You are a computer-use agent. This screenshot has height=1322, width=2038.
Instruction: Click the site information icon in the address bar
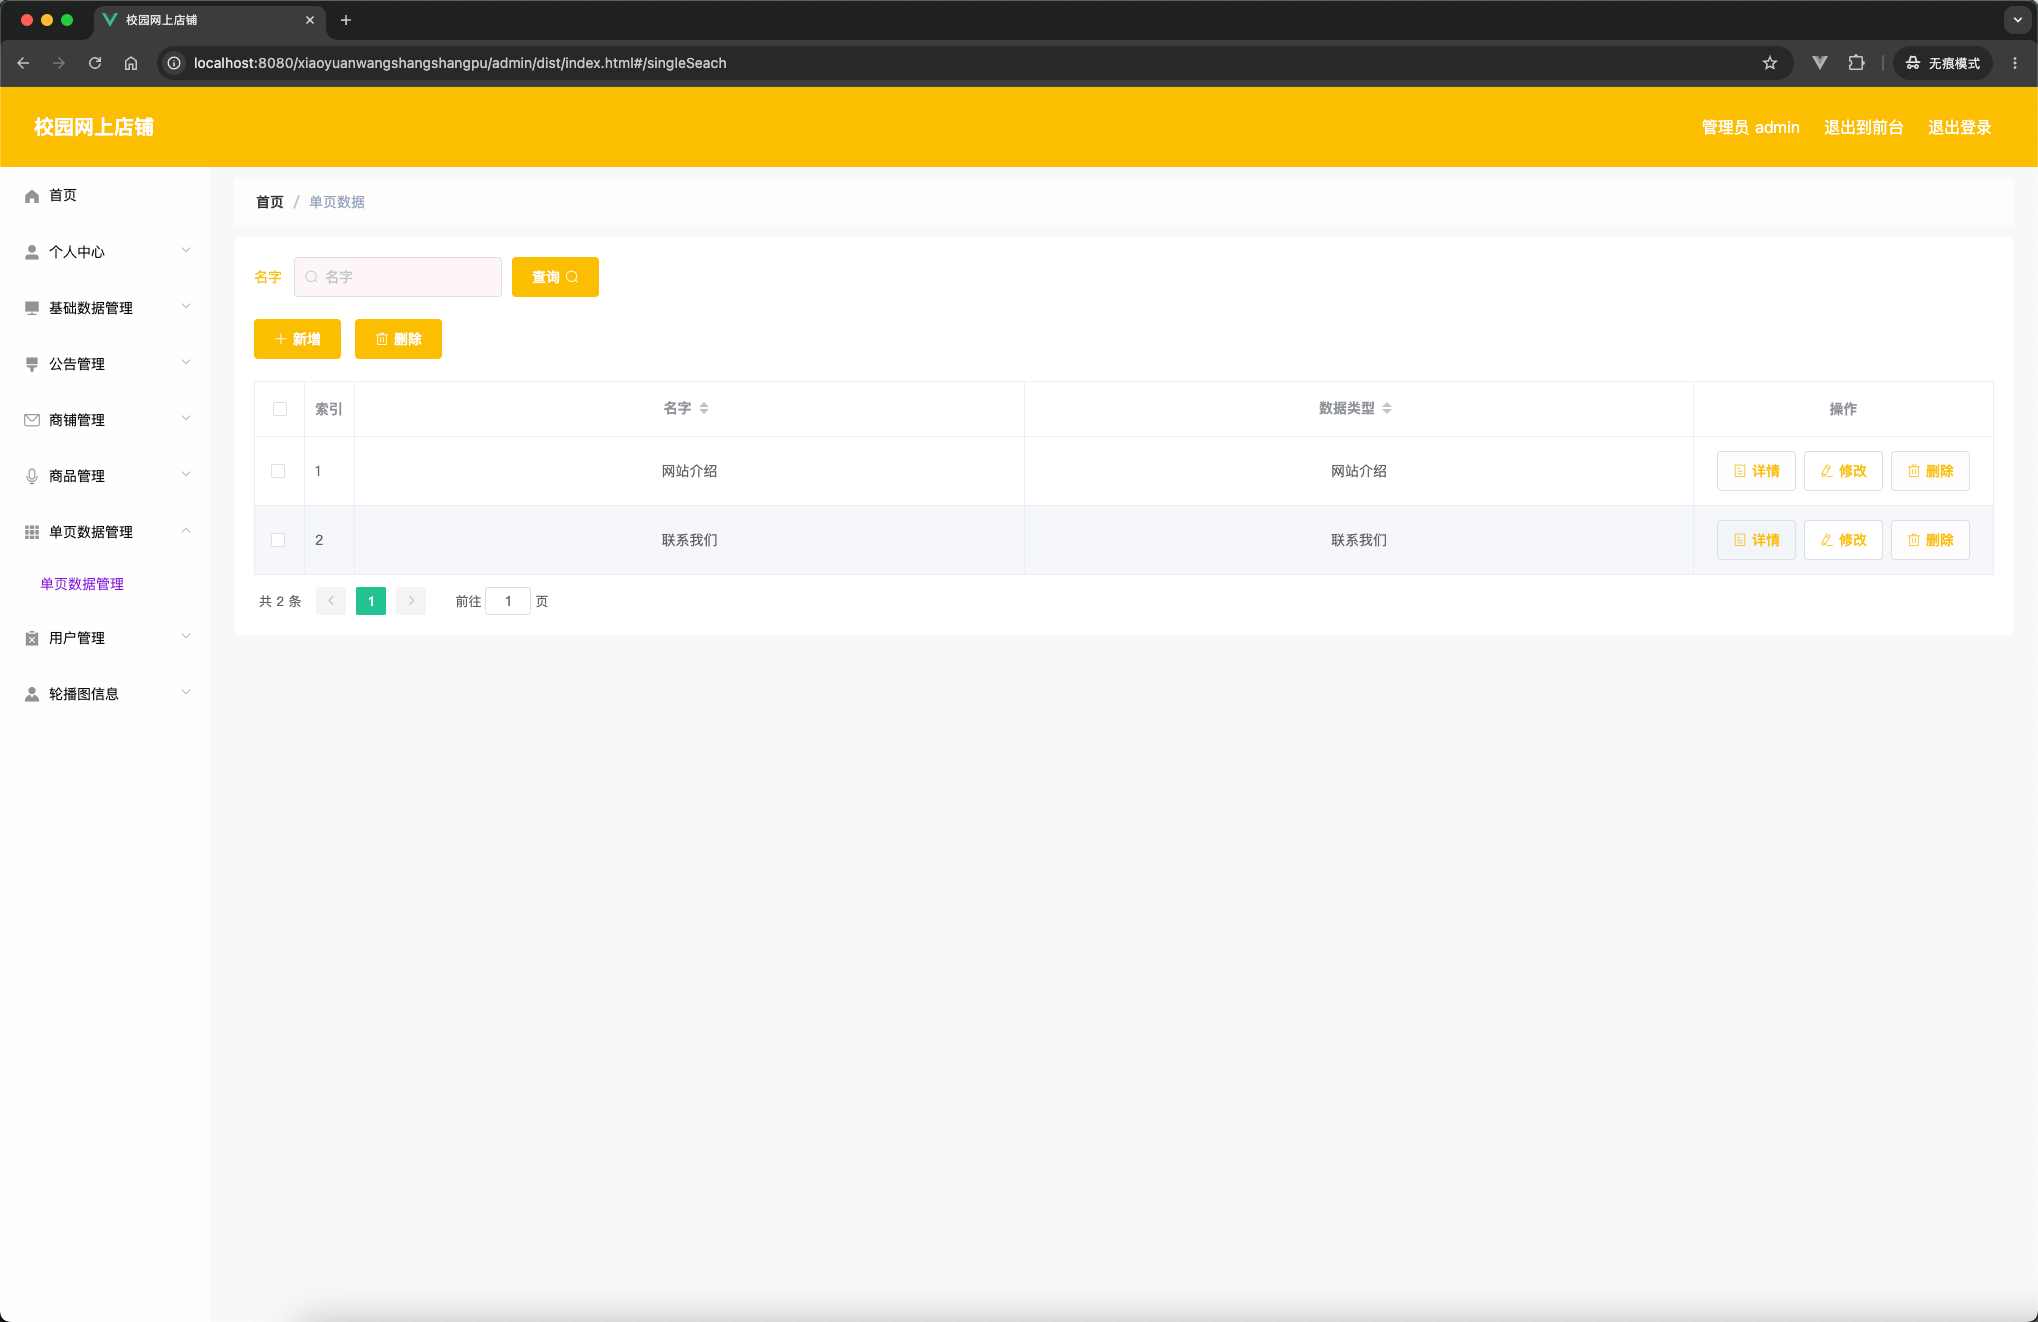(174, 63)
